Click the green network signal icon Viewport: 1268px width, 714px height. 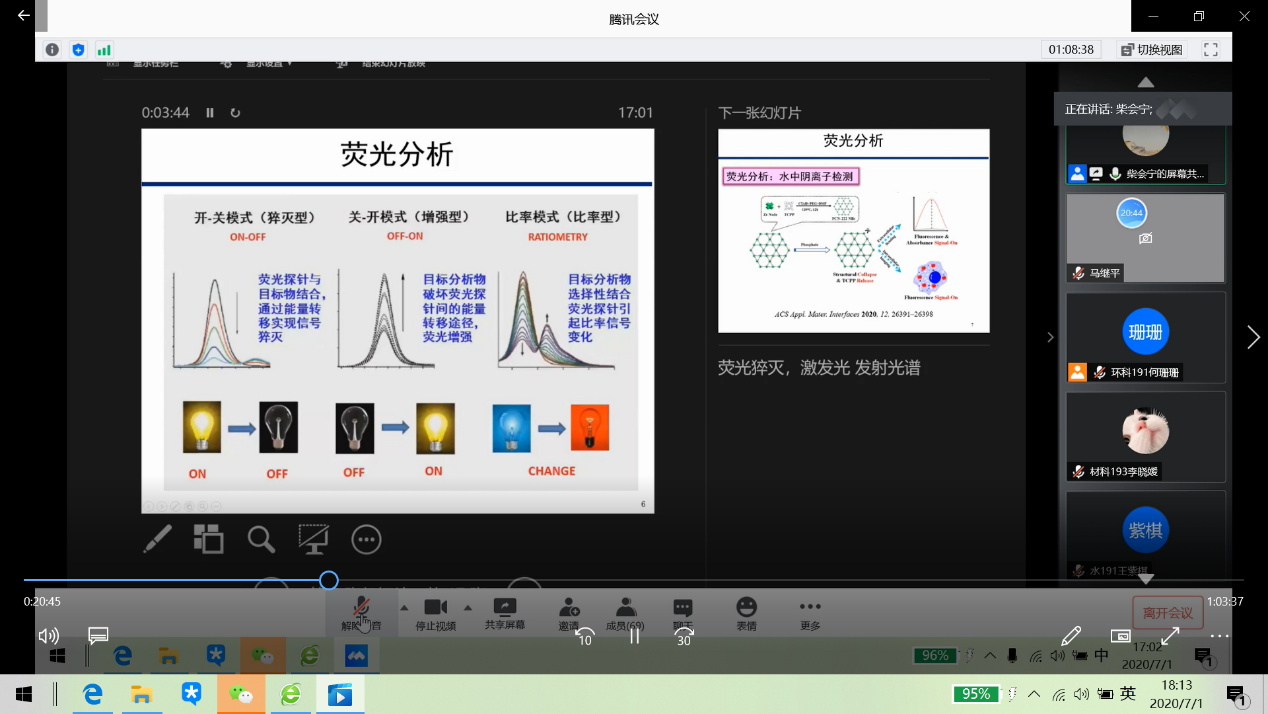(104, 49)
